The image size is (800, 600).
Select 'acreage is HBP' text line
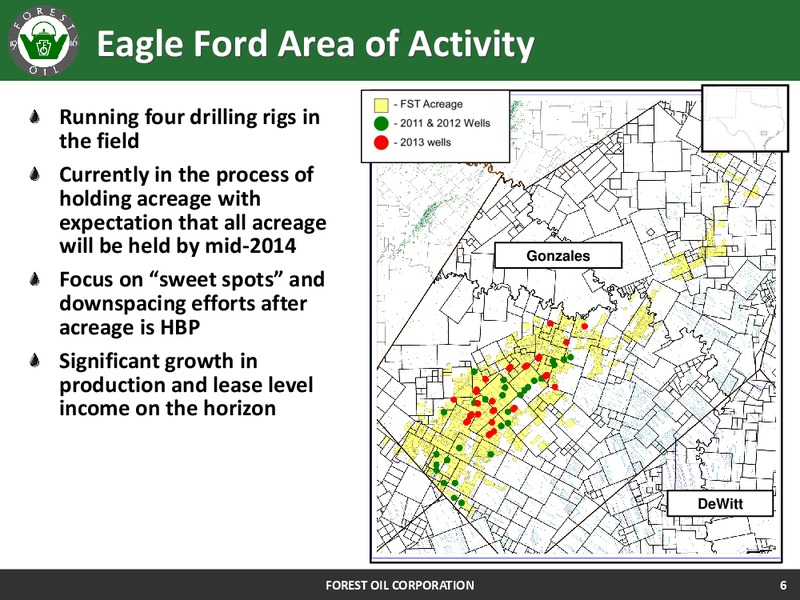(x=130, y=328)
